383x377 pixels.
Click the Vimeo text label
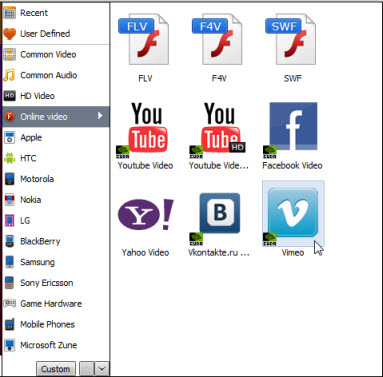(x=293, y=252)
